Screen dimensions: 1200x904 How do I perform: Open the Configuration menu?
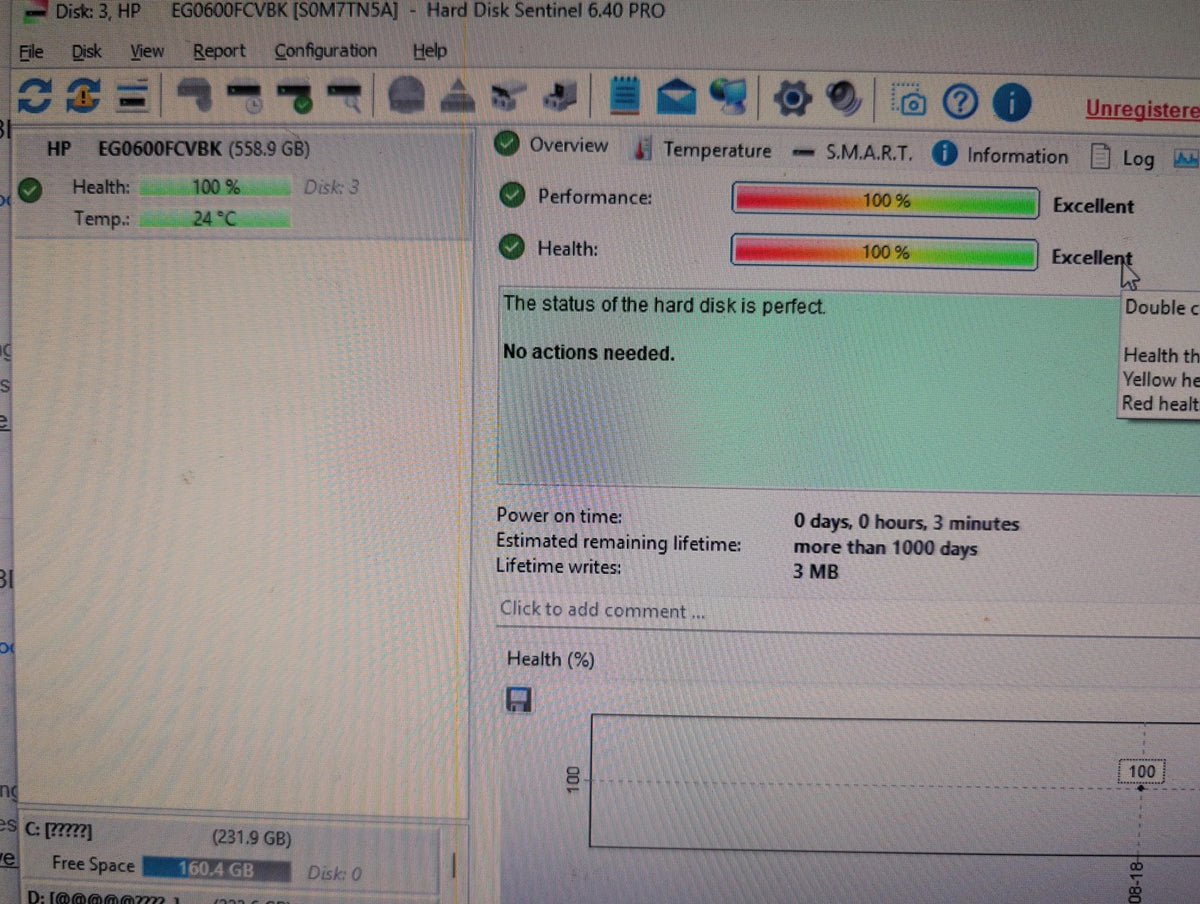point(326,50)
